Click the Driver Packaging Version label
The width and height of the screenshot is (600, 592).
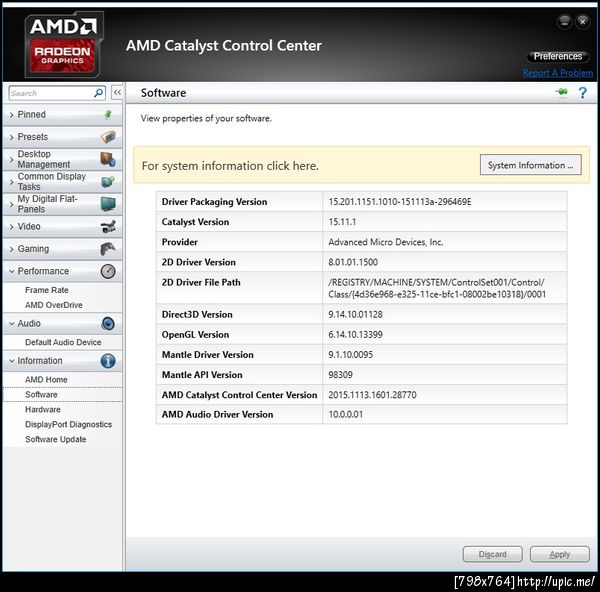(214, 202)
